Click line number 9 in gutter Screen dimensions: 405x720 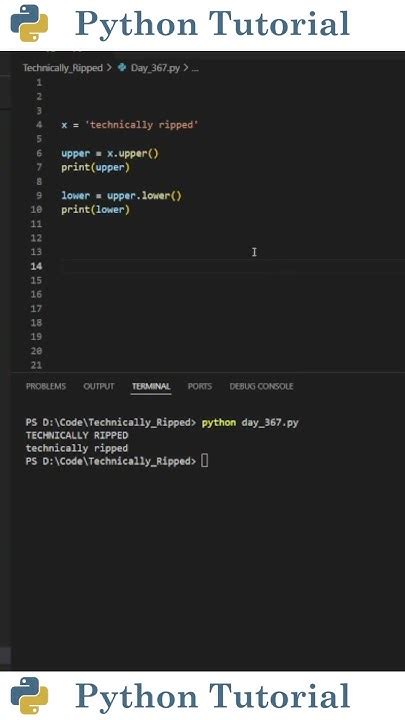tap(39, 196)
